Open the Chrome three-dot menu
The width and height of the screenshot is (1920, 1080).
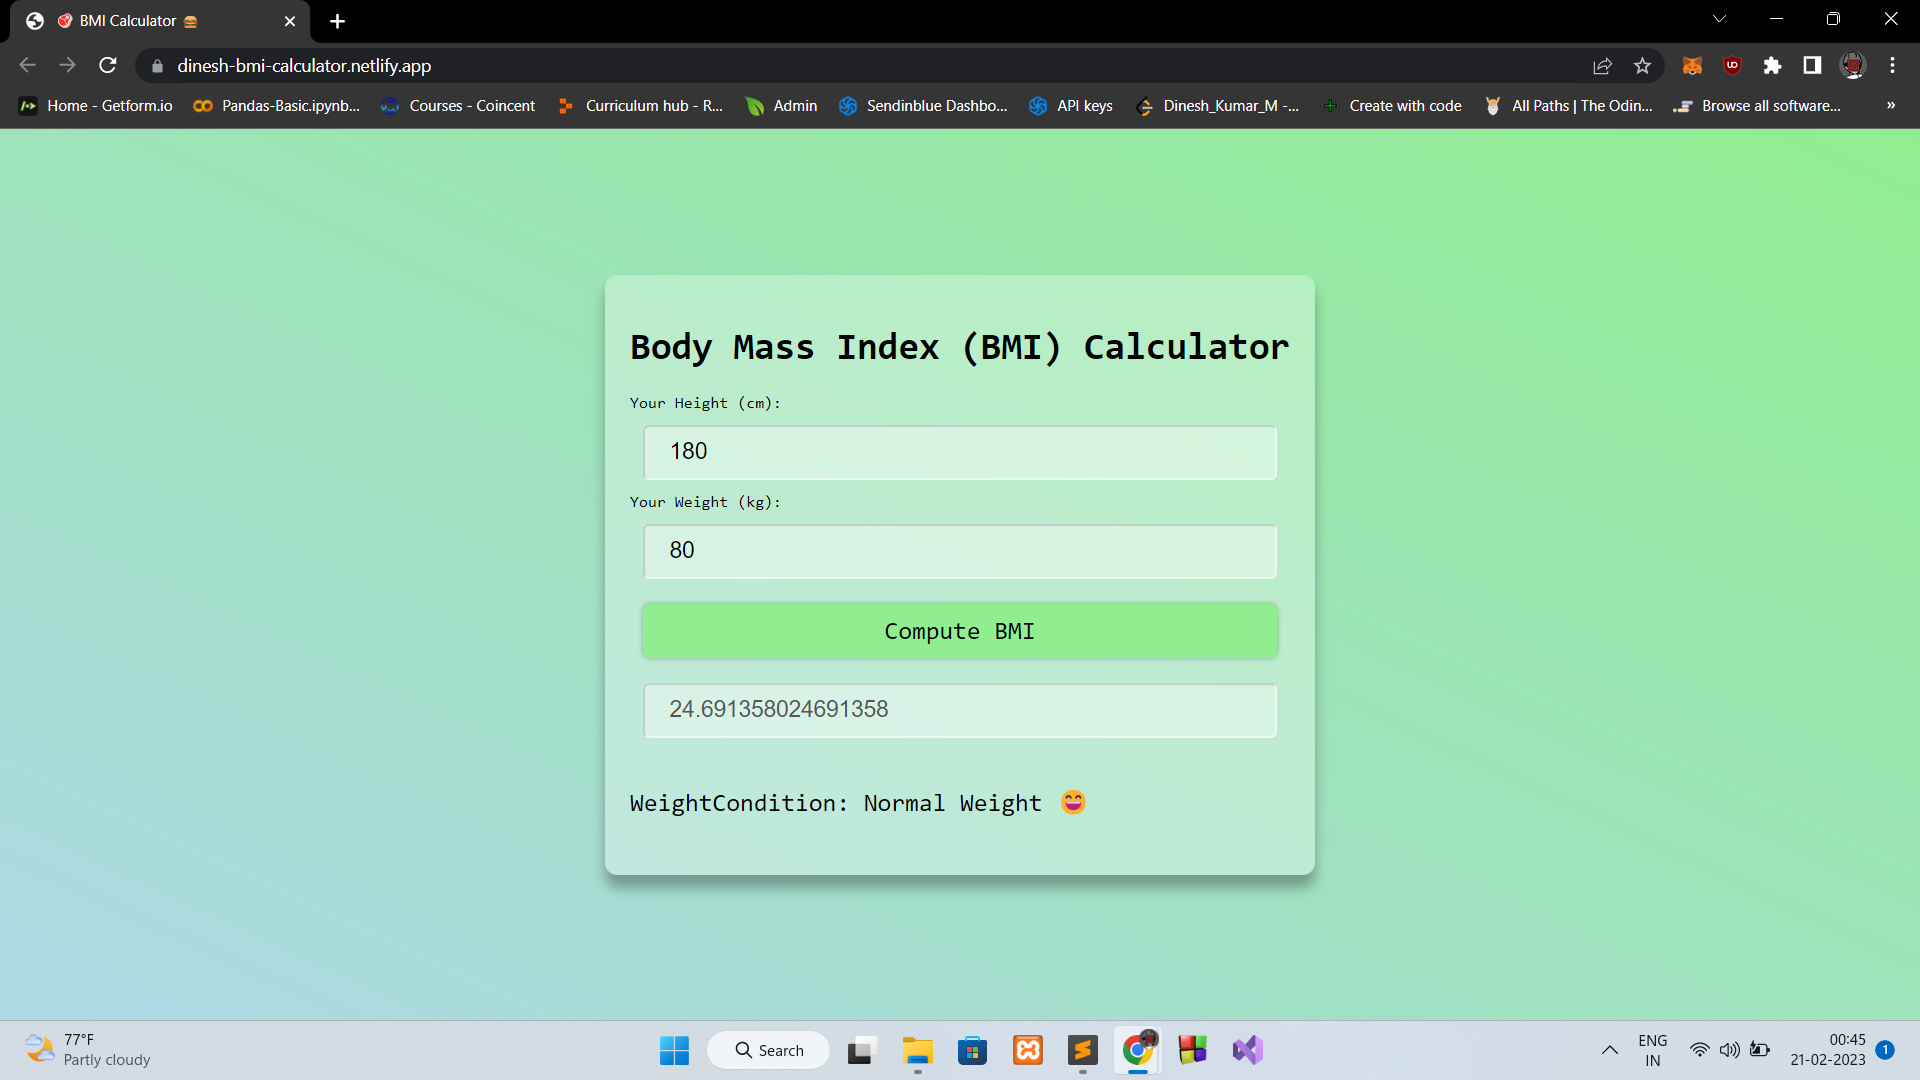point(1892,65)
